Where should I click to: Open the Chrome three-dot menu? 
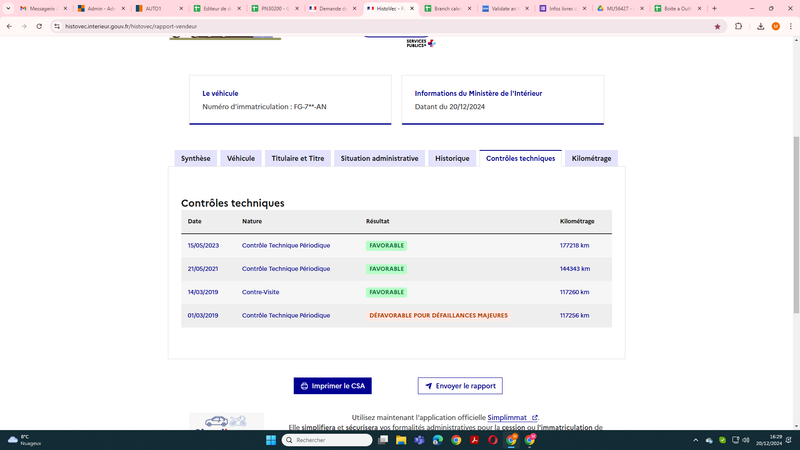tap(790, 27)
